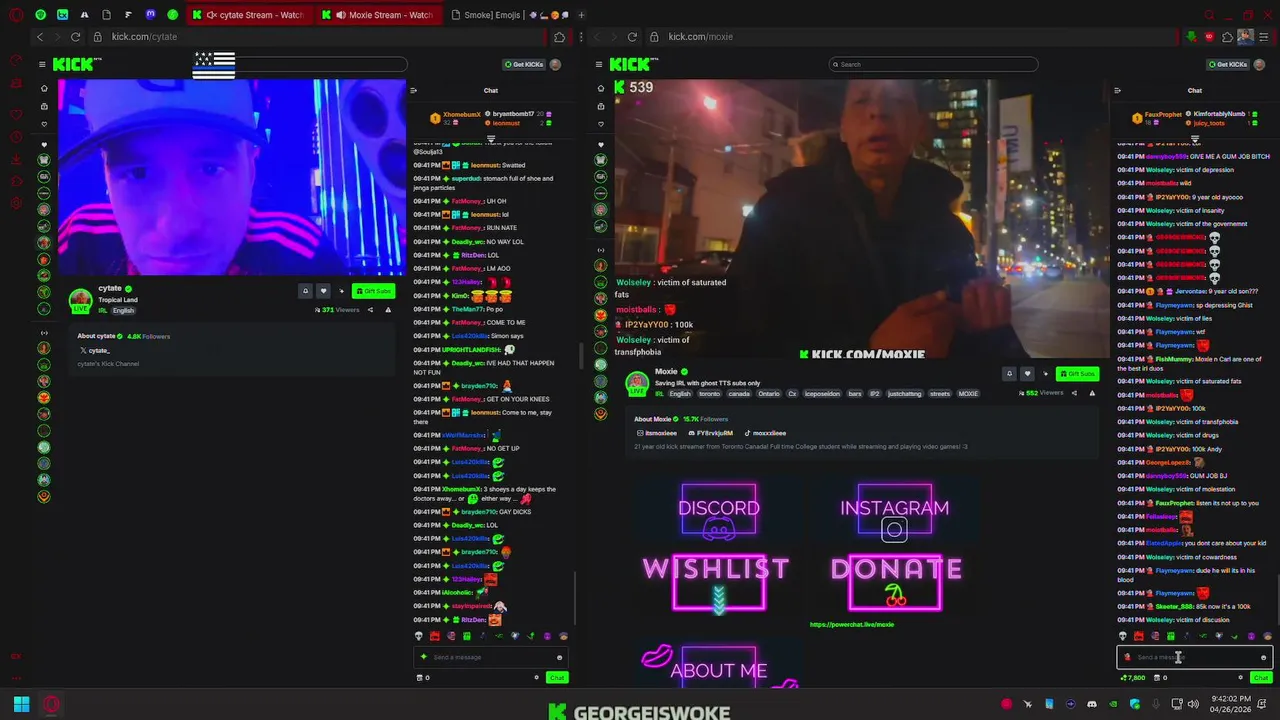Click Gift Subs on Moxie channel

1077,374
